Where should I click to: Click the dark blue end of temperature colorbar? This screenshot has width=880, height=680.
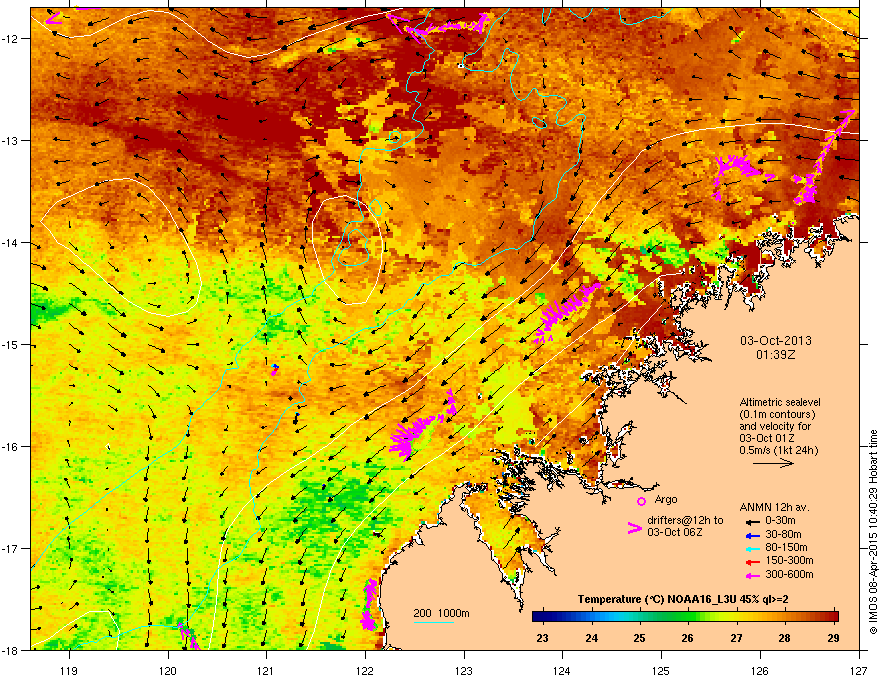point(539,617)
